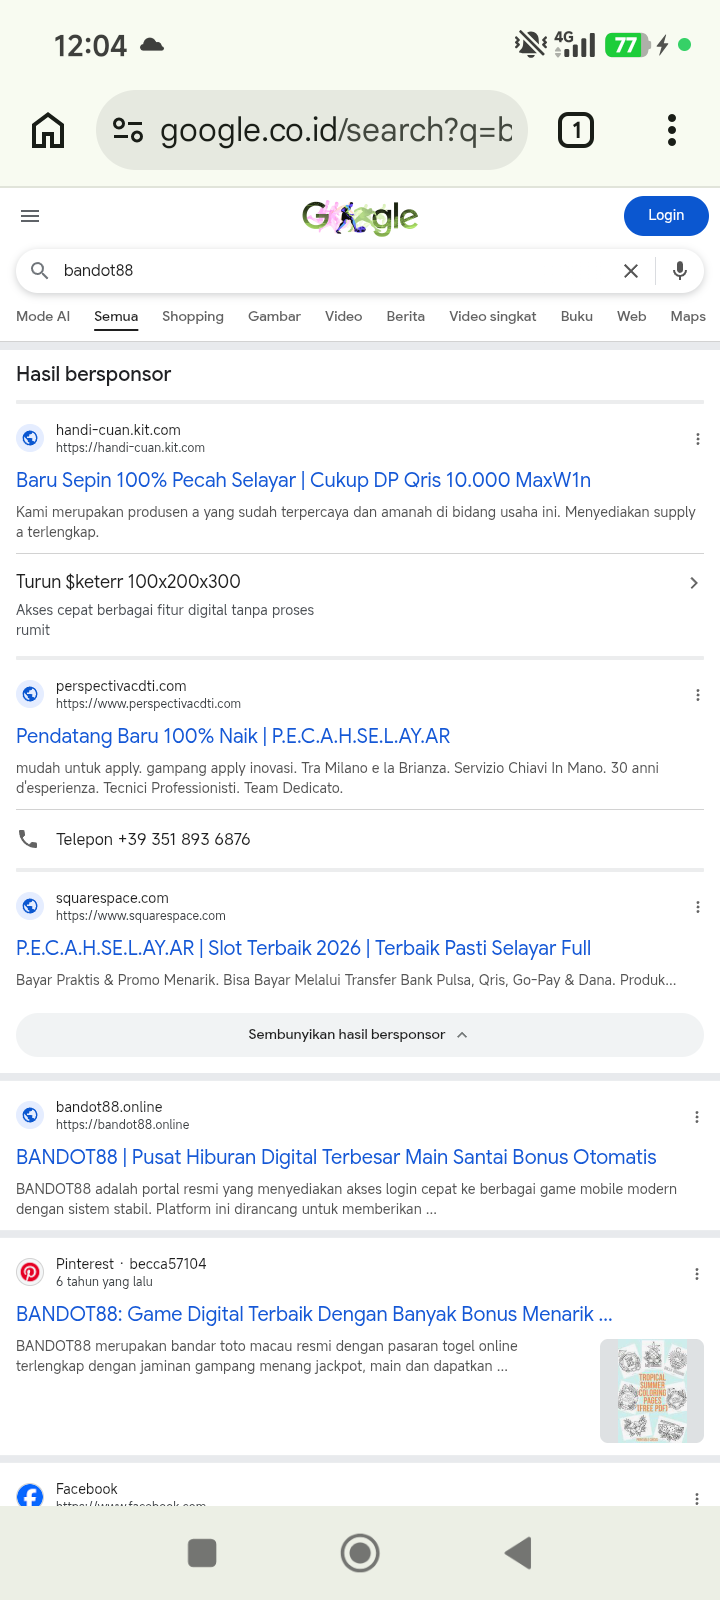Open options for perspectivacdti.com ad
720x1600 pixels.
click(x=698, y=695)
